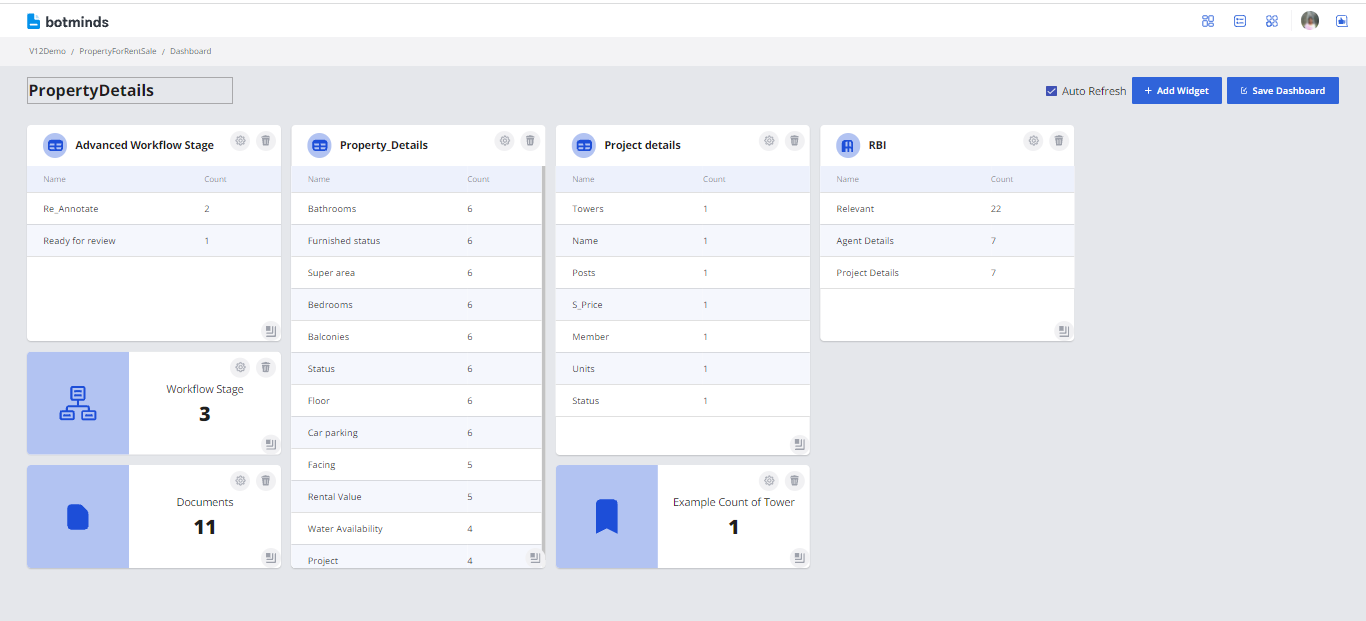Open the dashboard grid icon in header

click(x=1208, y=21)
